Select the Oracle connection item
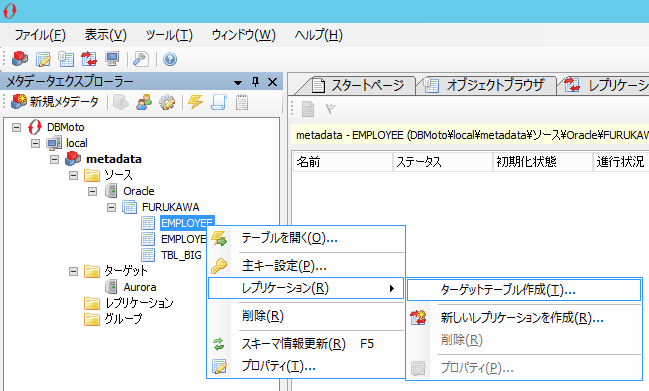The width and height of the screenshot is (649, 391). (139, 191)
